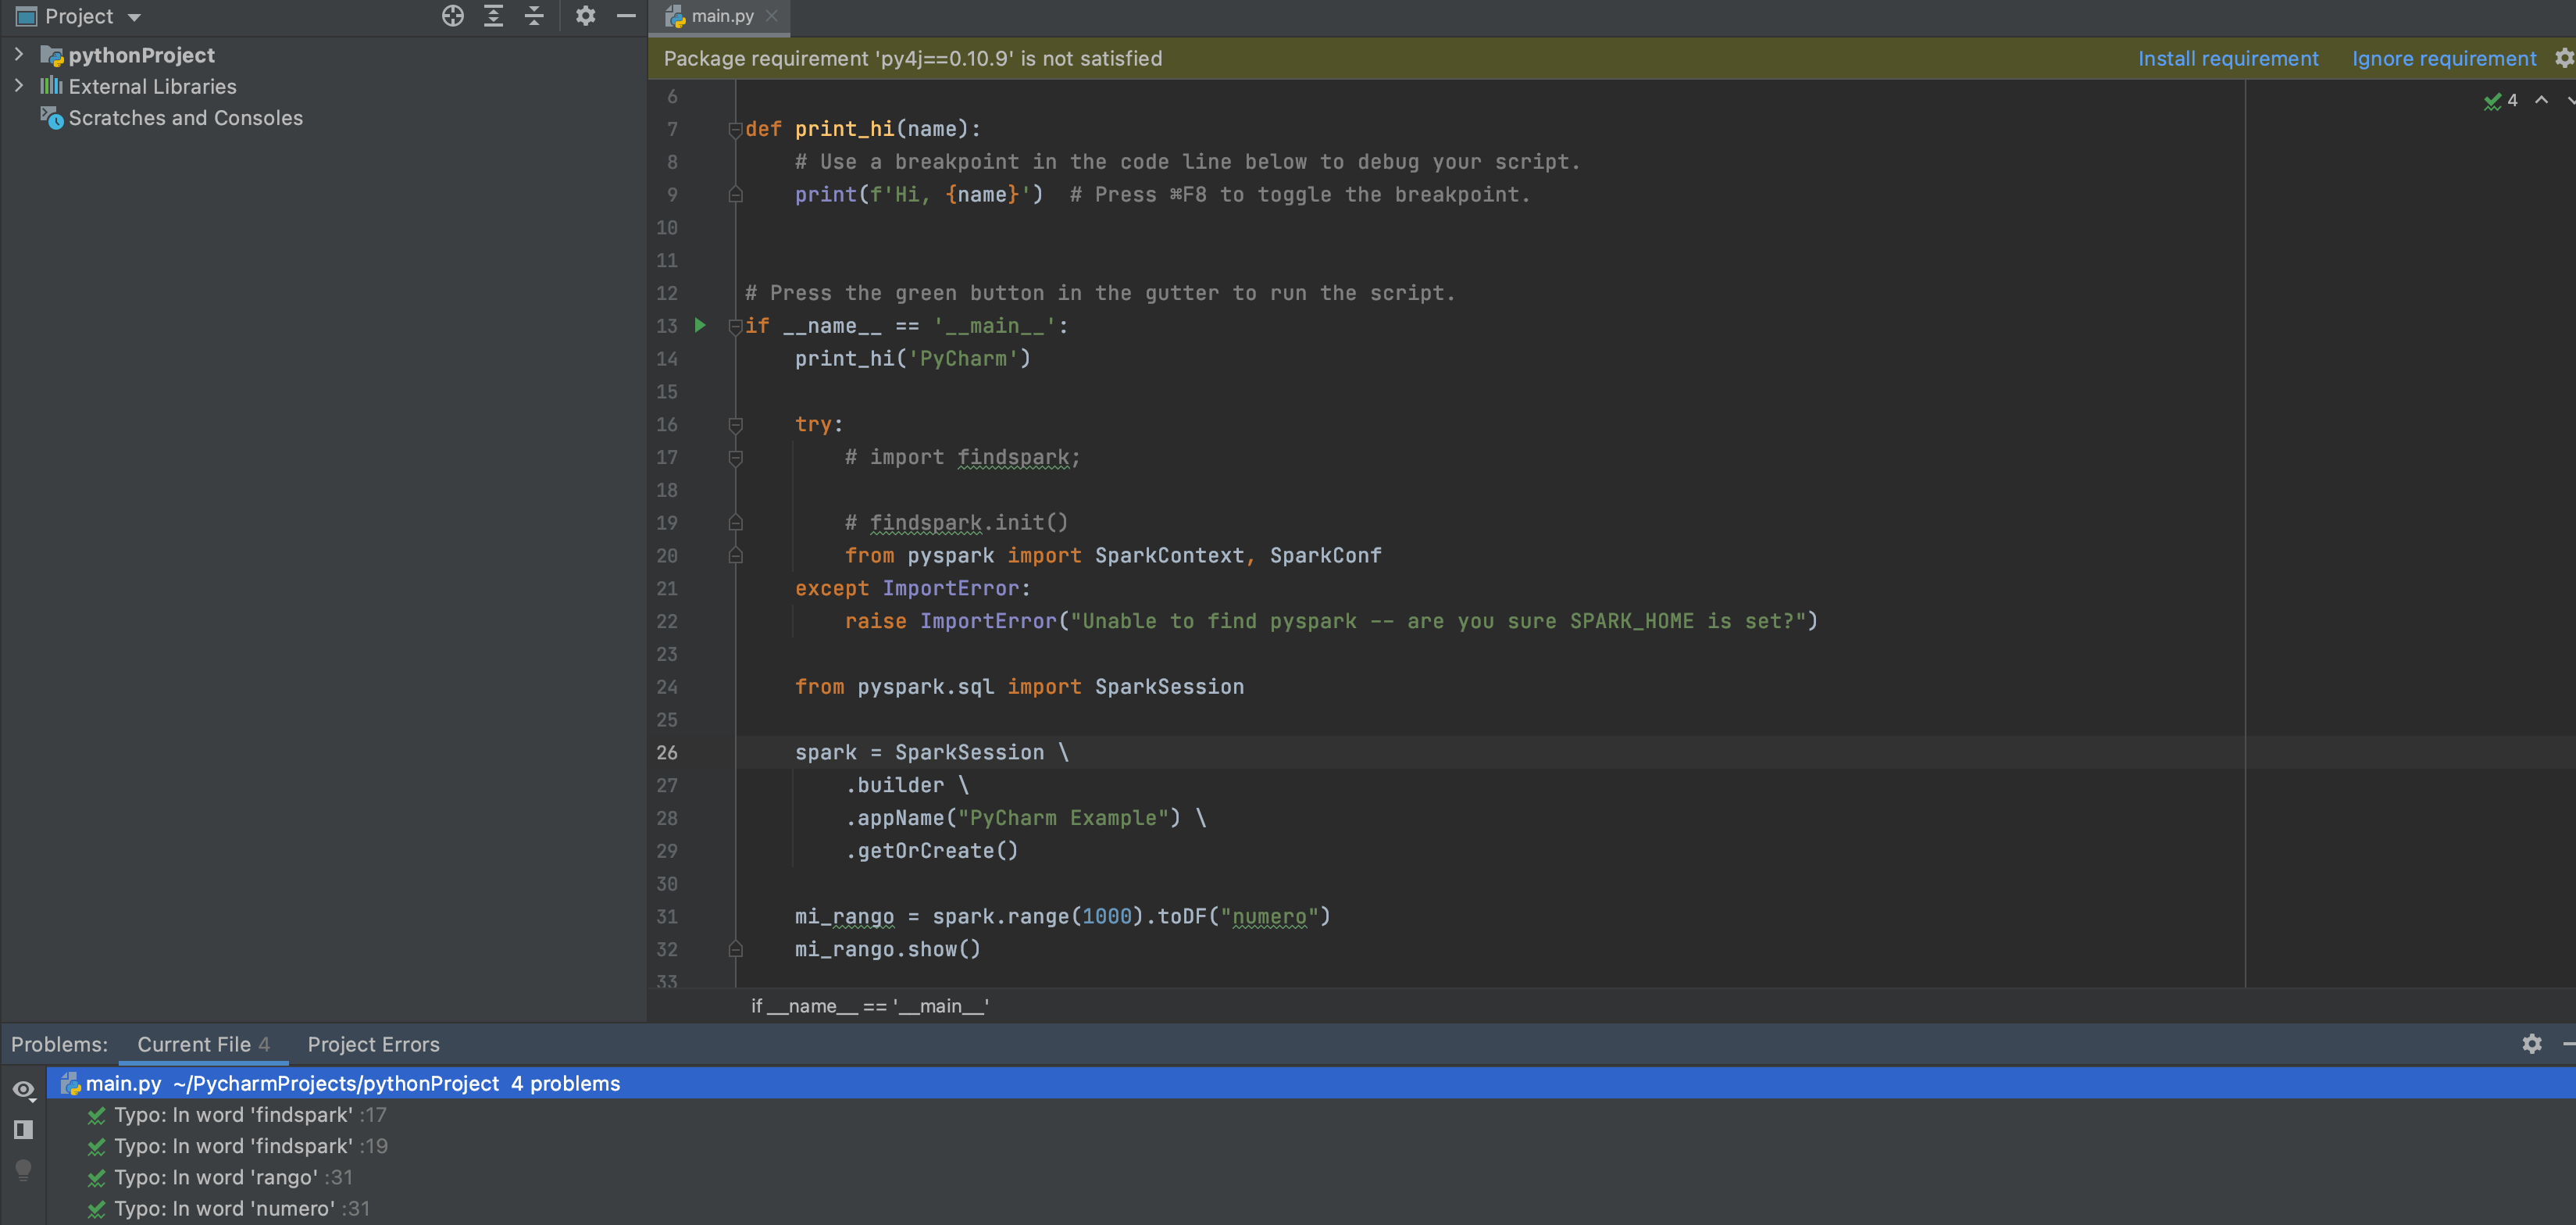
Task: Toggle fold end marker at line 32
Action: coord(735,949)
